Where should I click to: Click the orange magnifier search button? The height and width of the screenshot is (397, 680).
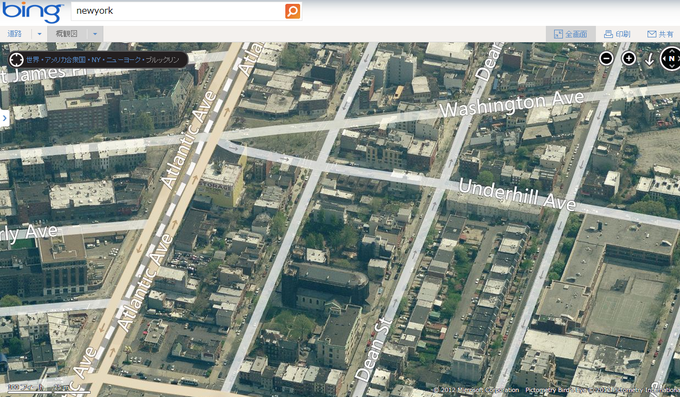tap(292, 11)
